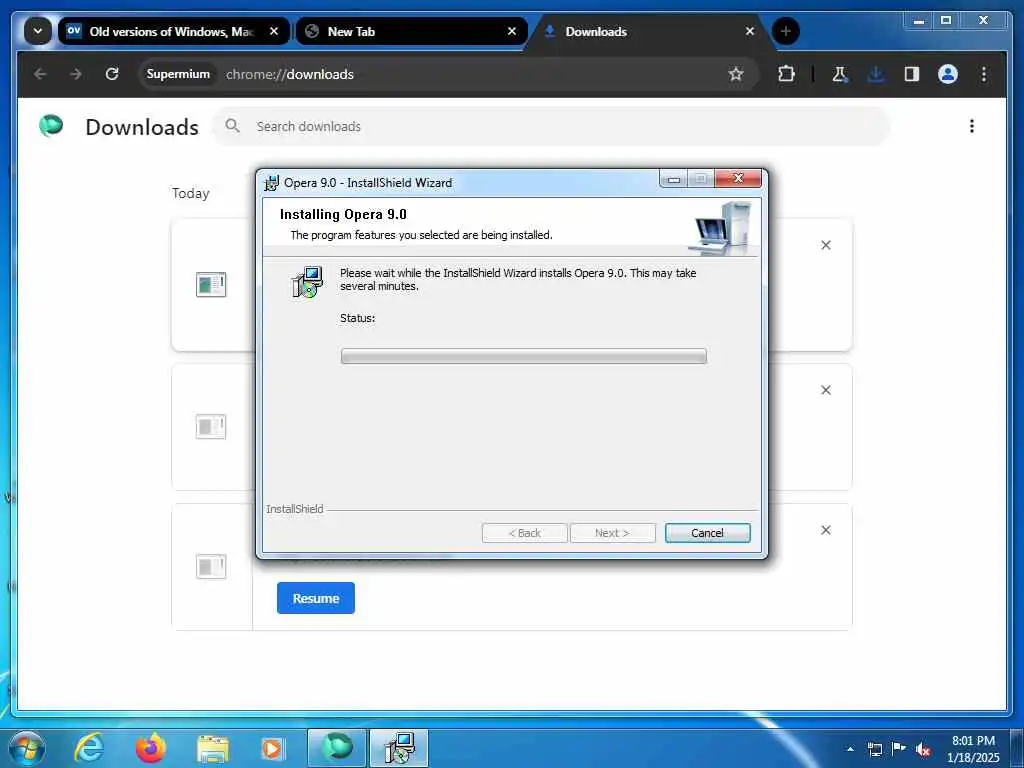Click the third download's file icon

click(x=211, y=566)
